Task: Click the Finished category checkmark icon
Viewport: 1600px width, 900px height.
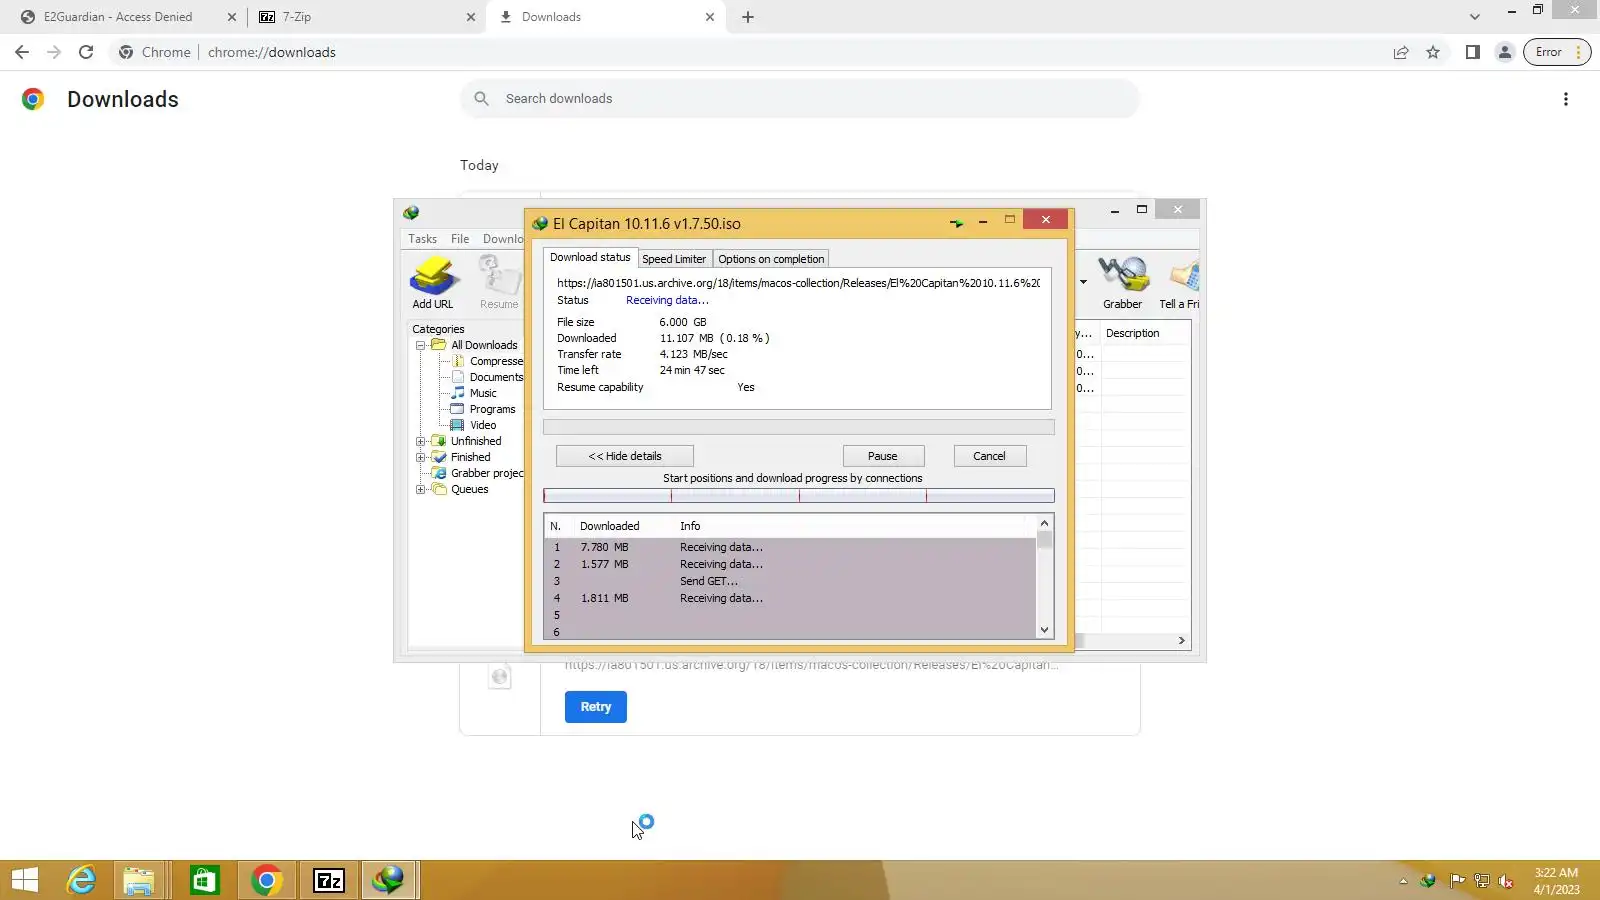Action: (438, 457)
